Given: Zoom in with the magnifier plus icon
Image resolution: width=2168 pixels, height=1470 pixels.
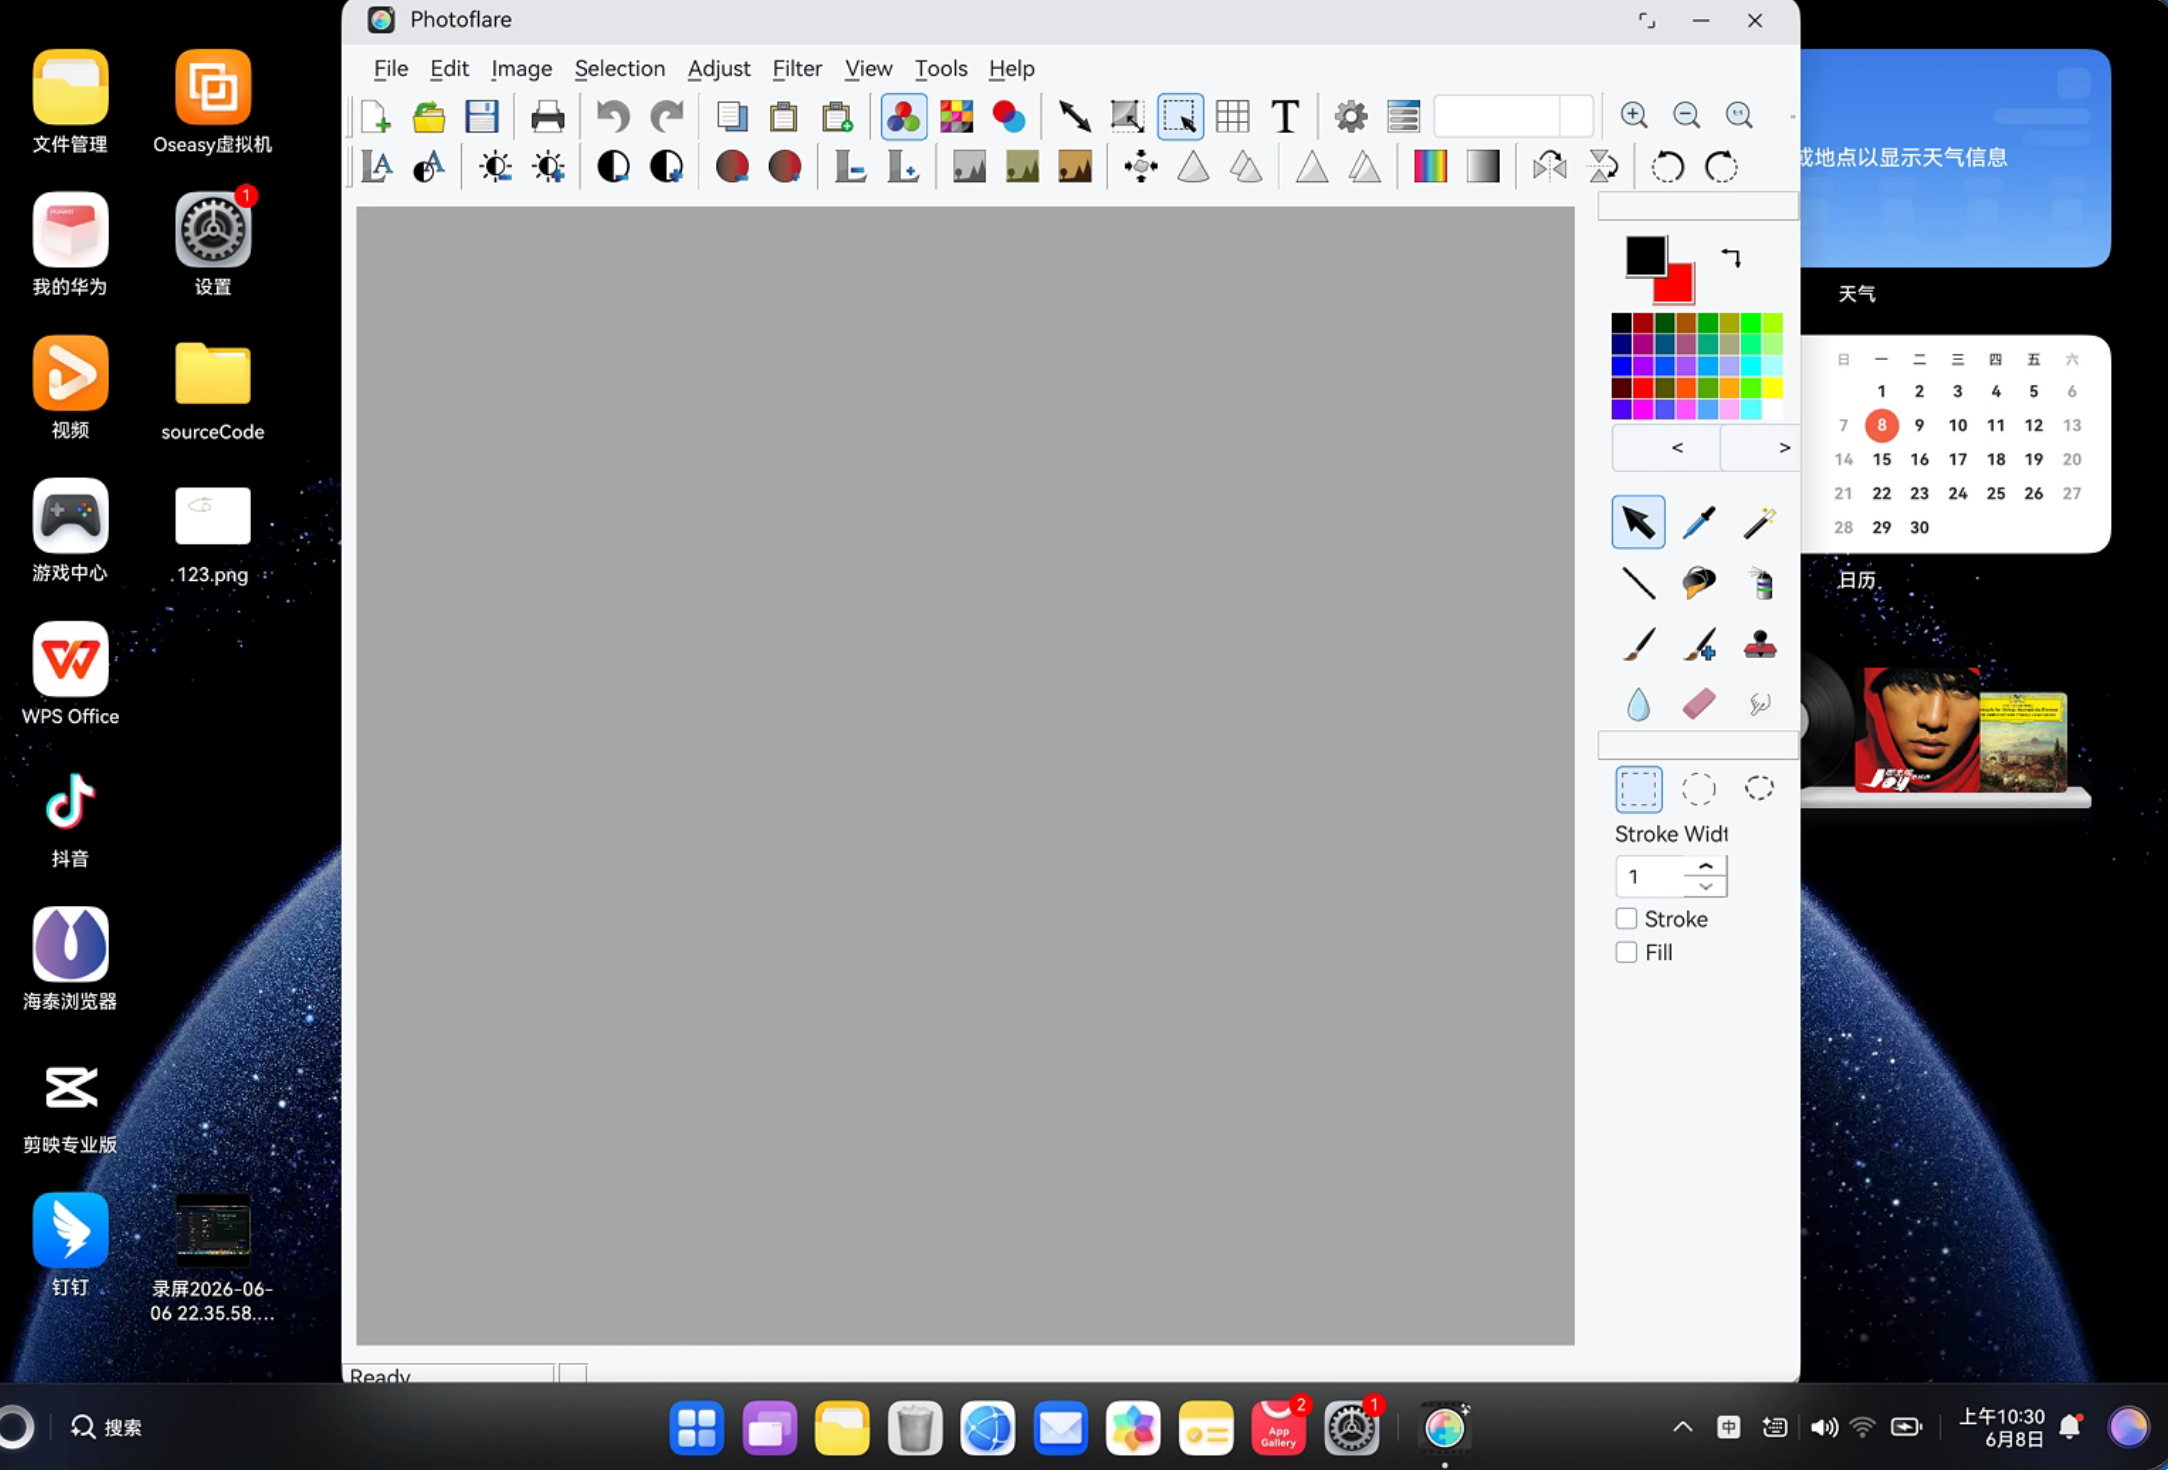Looking at the screenshot, I should (x=1634, y=115).
